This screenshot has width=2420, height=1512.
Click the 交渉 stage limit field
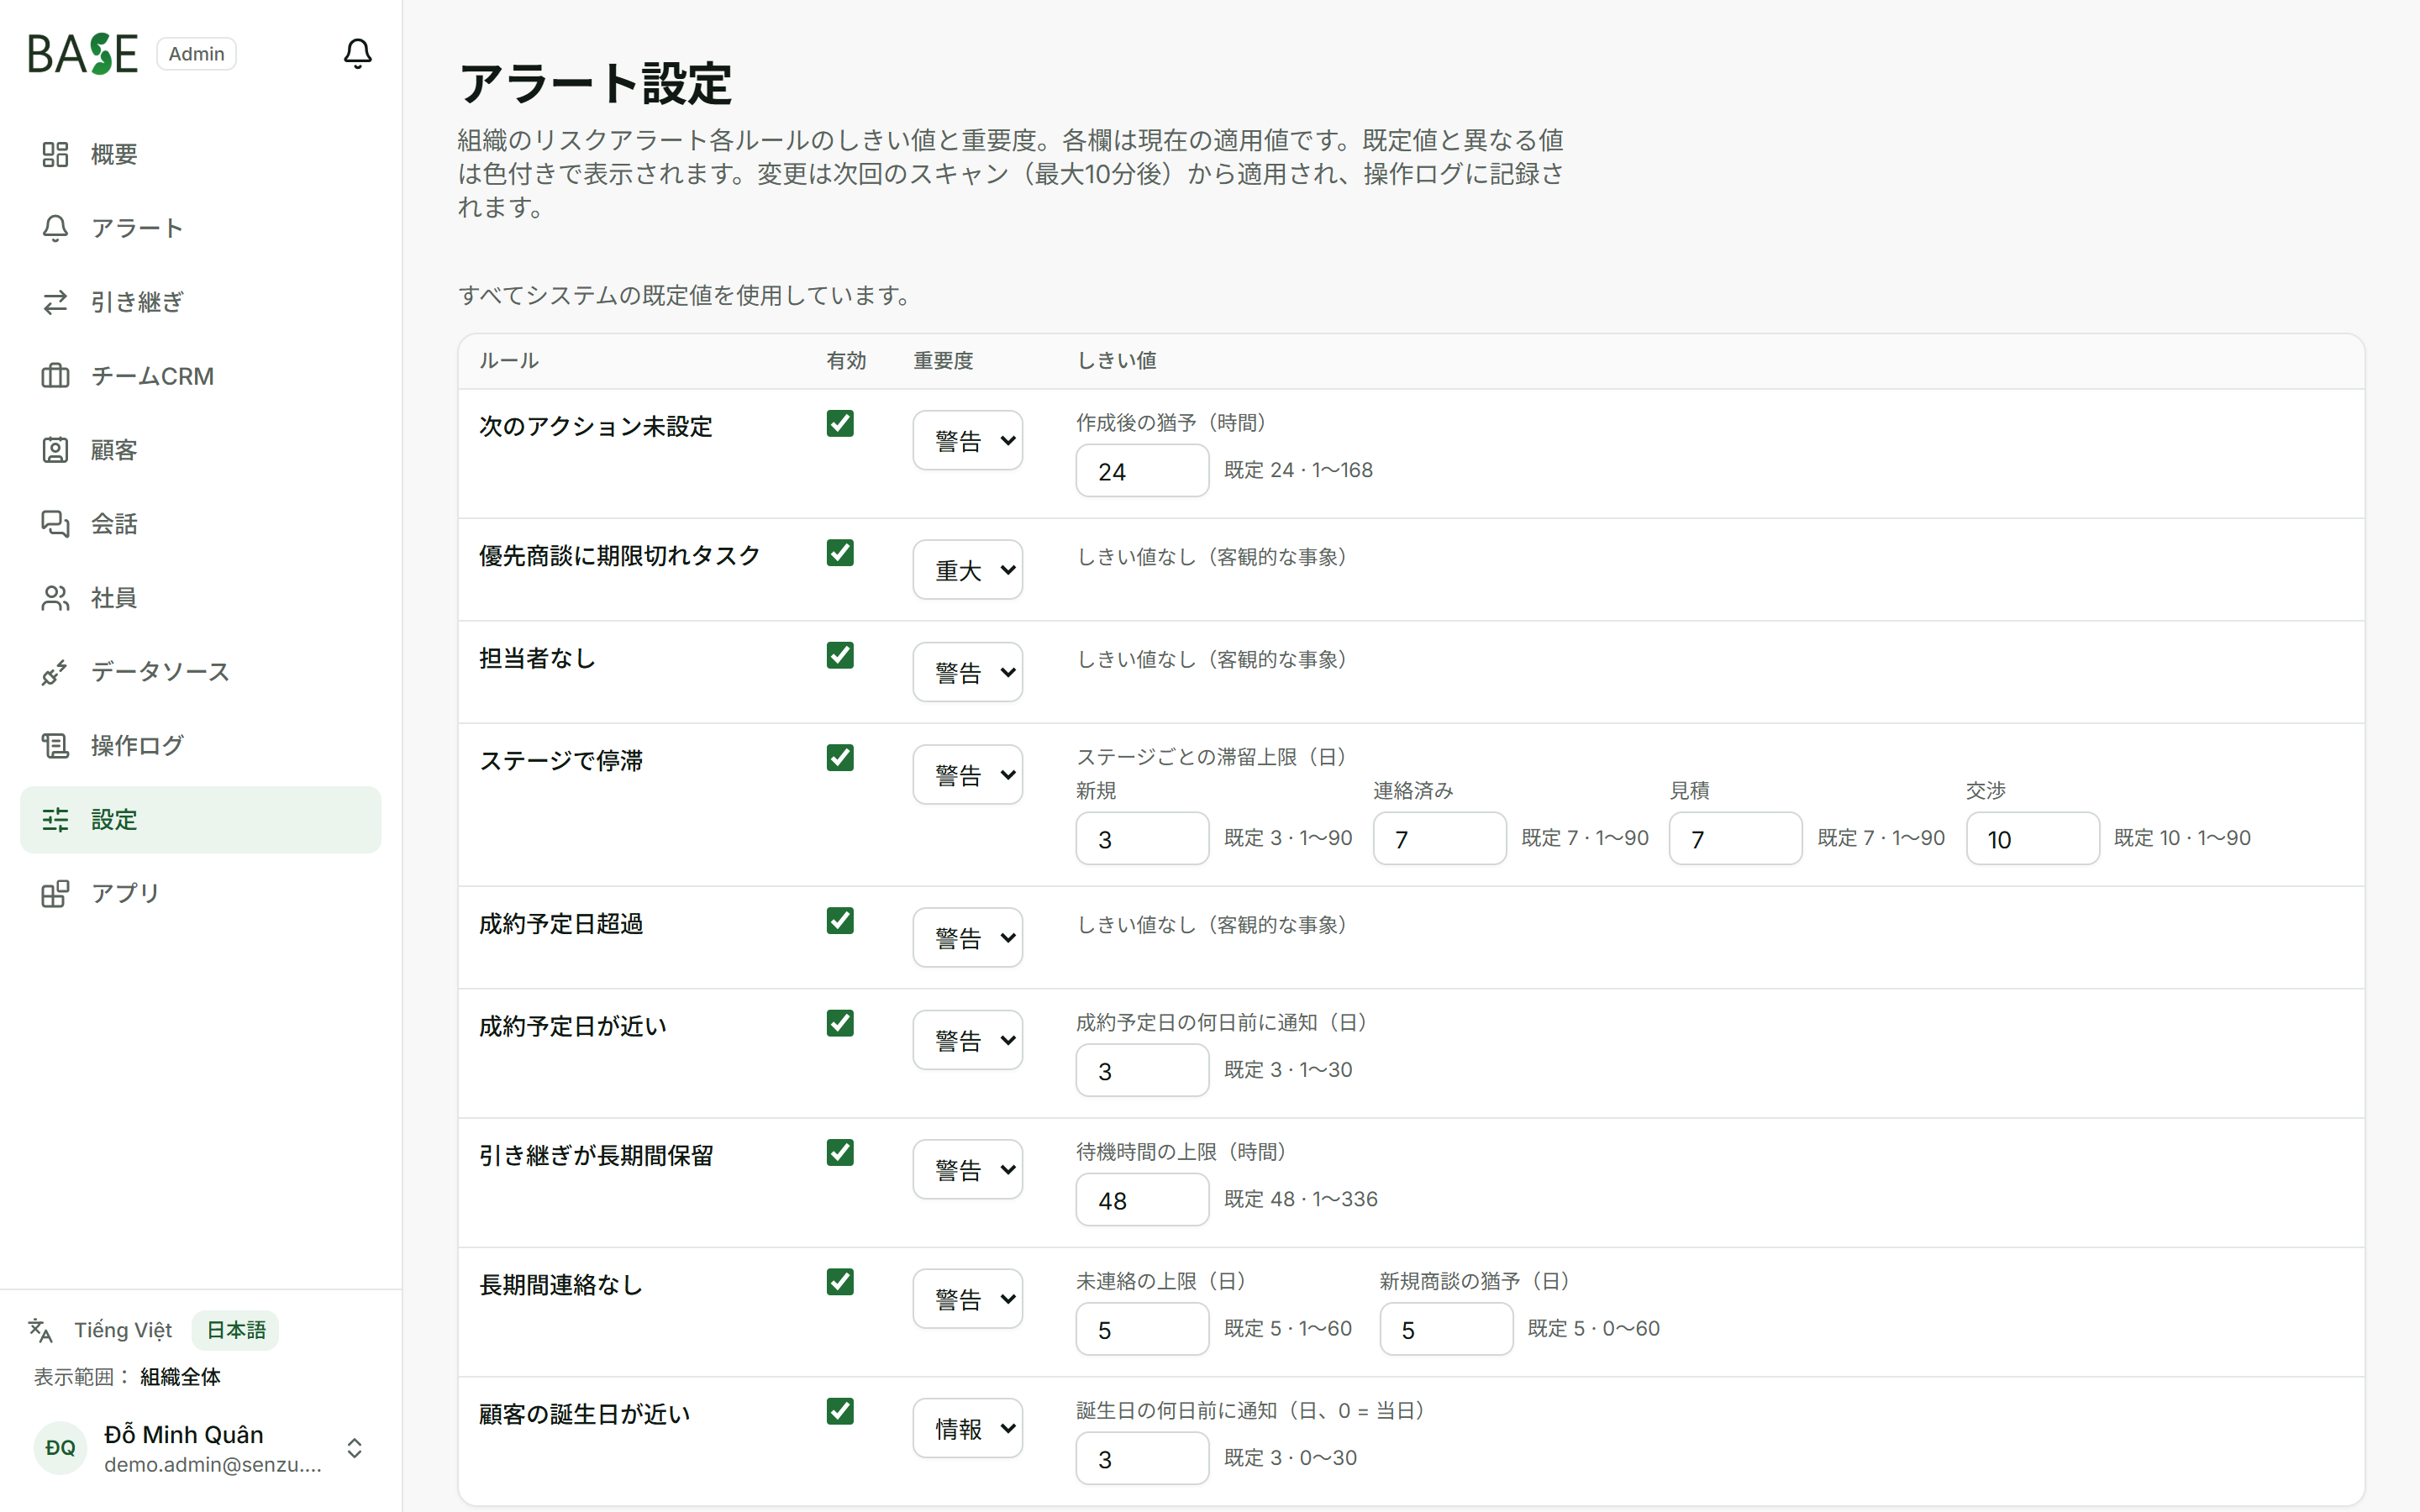pyautogui.click(x=2032, y=839)
